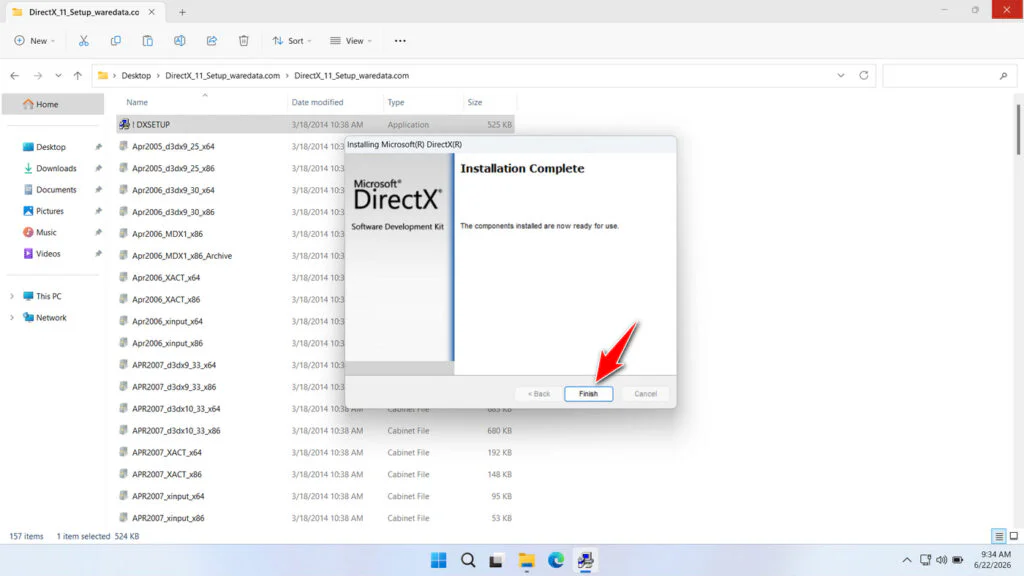The image size is (1024, 576).
Task: Select file APR2007_d3dx10_33_x86
Action: [176, 431]
